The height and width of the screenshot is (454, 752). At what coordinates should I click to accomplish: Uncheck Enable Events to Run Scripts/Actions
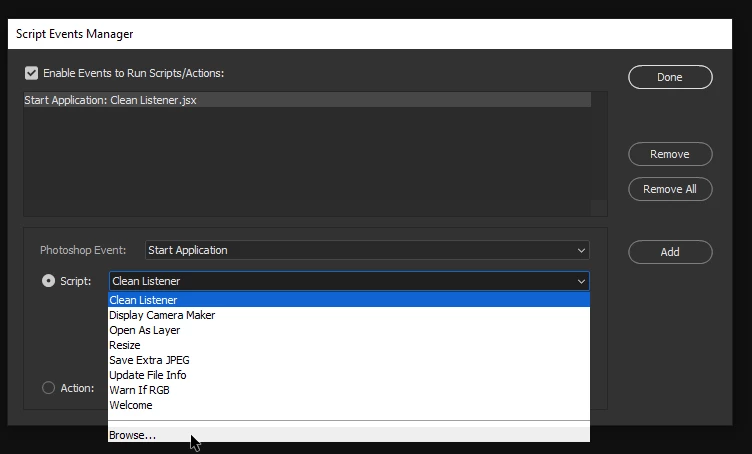[31, 73]
